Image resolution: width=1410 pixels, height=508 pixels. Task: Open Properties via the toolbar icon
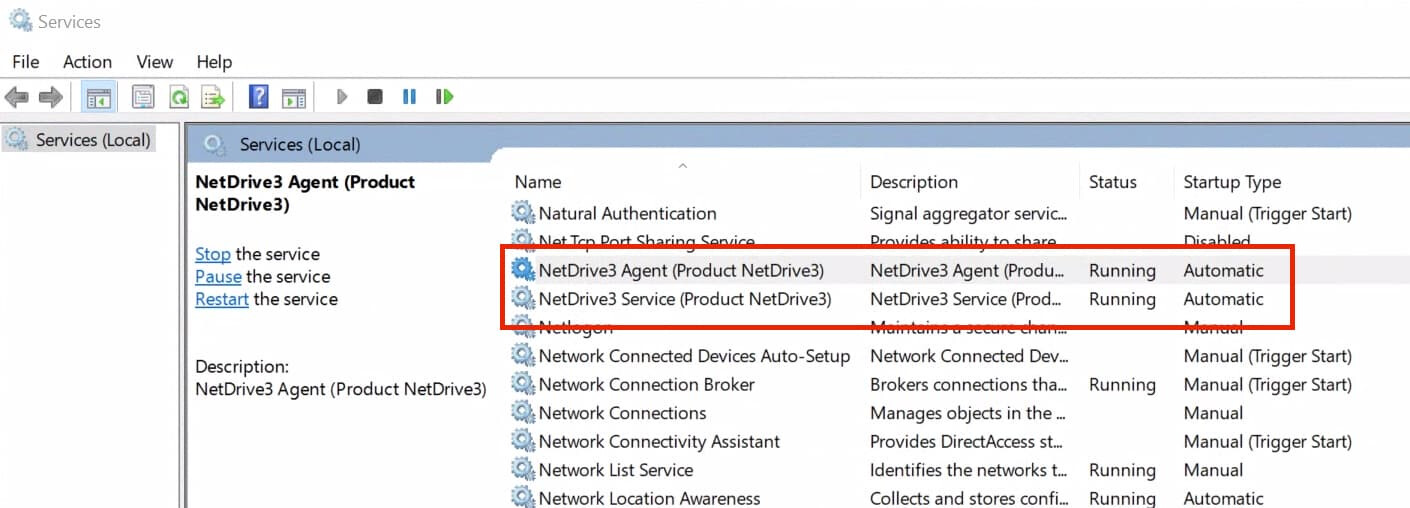(x=143, y=97)
